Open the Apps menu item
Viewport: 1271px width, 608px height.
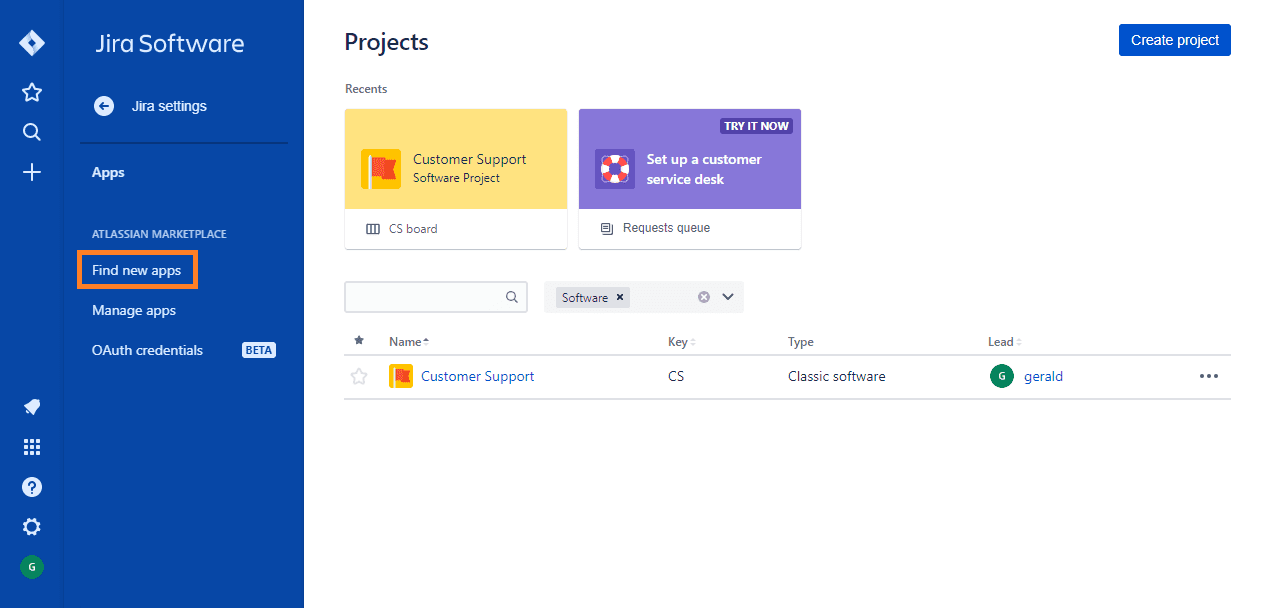click(108, 172)
